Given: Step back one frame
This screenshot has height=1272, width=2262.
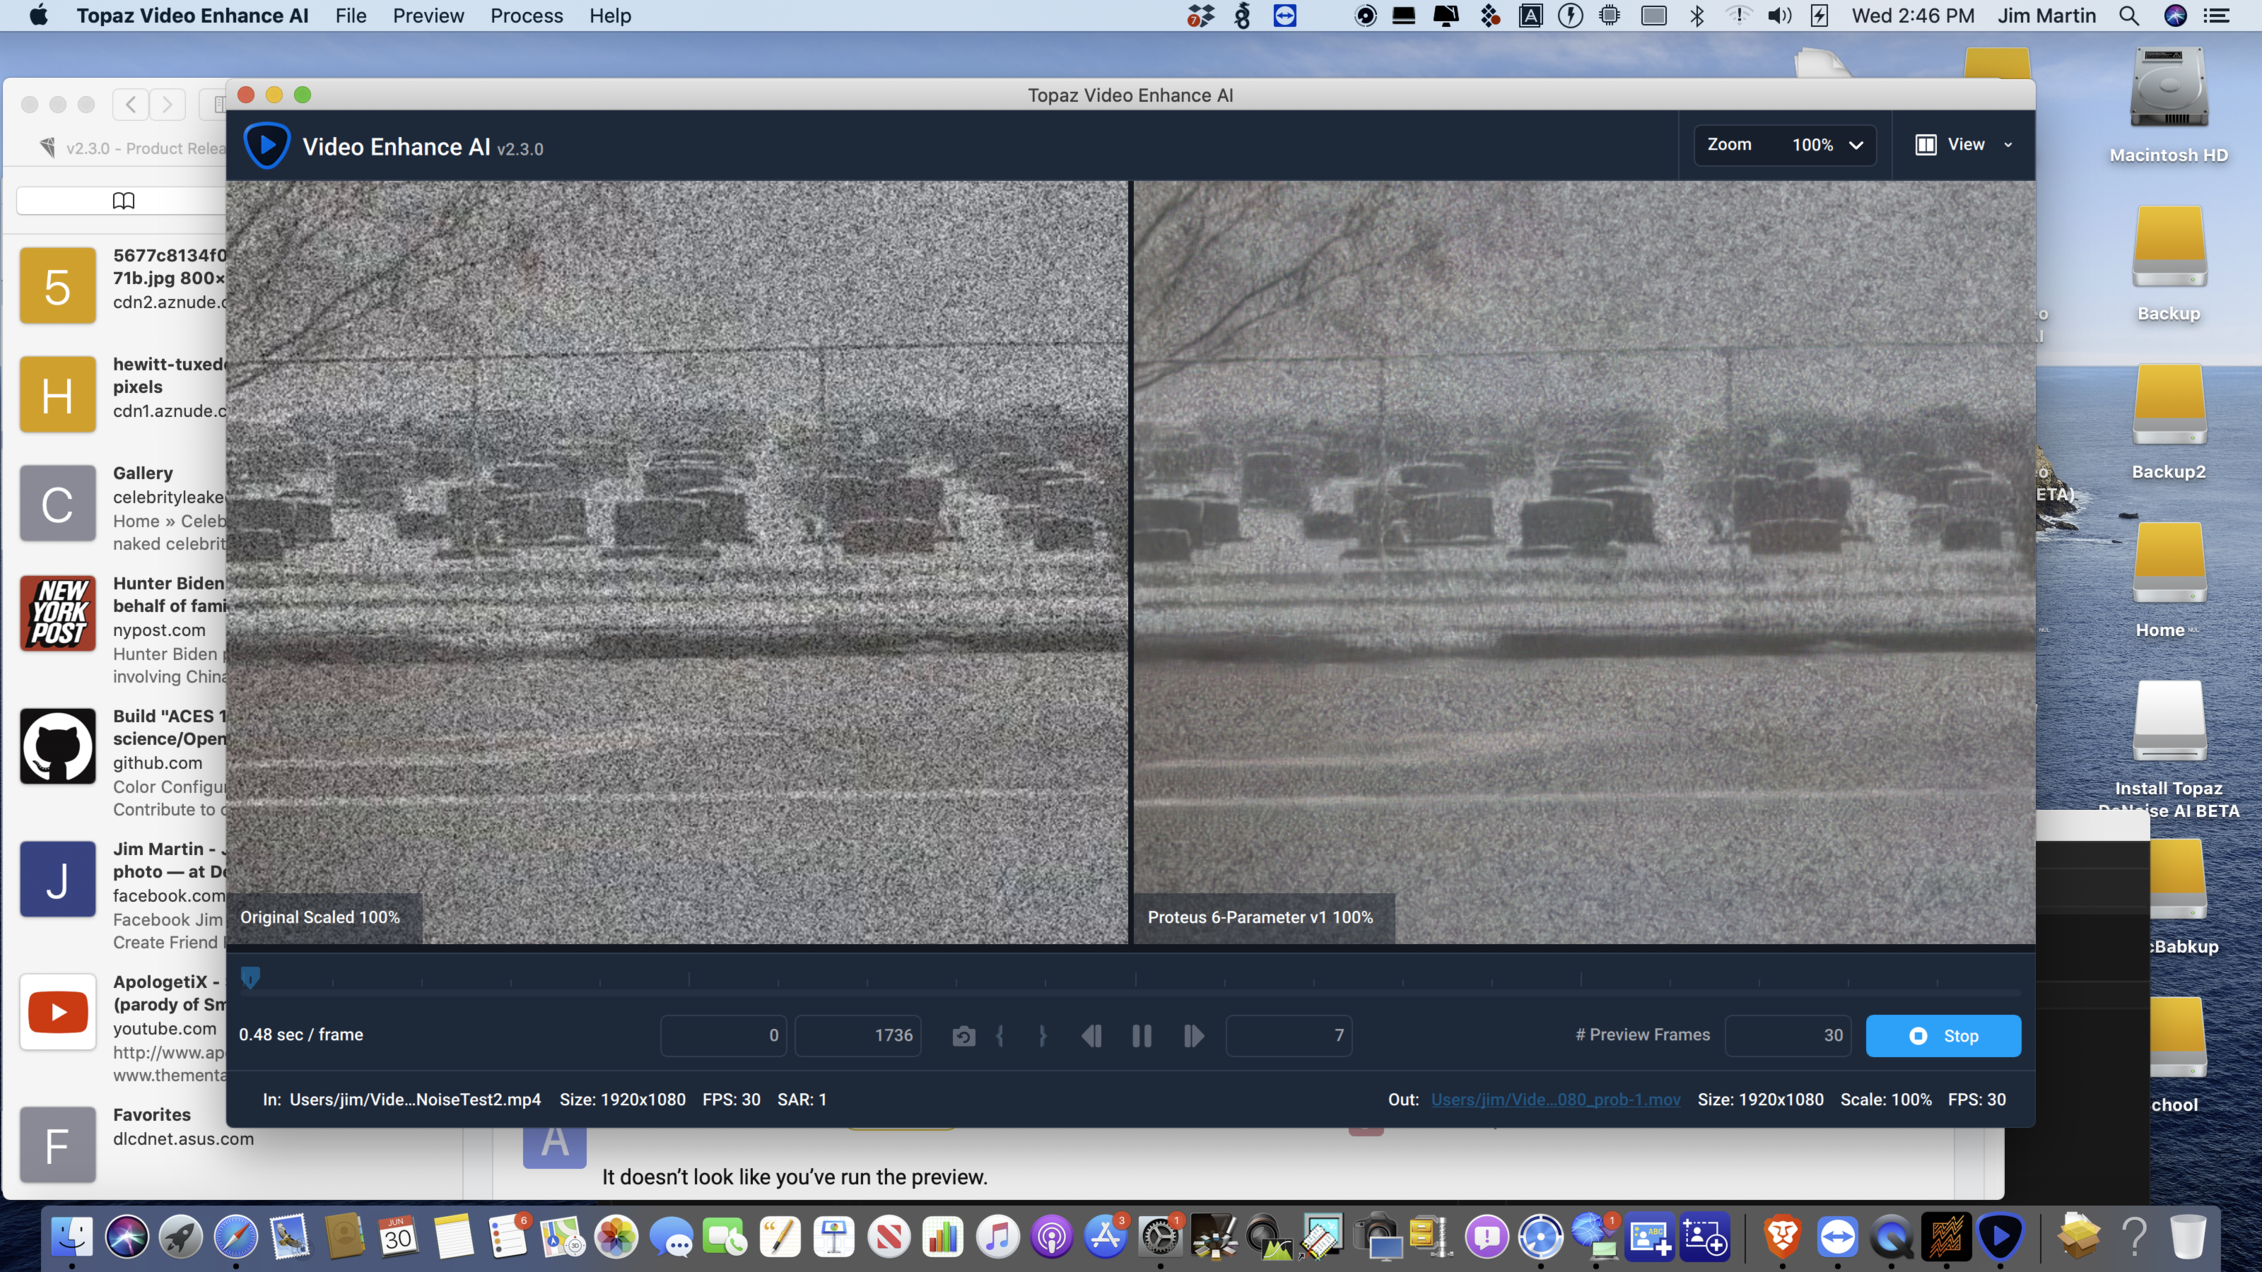Looking at the screenshot, I should coord(1091,1036).
